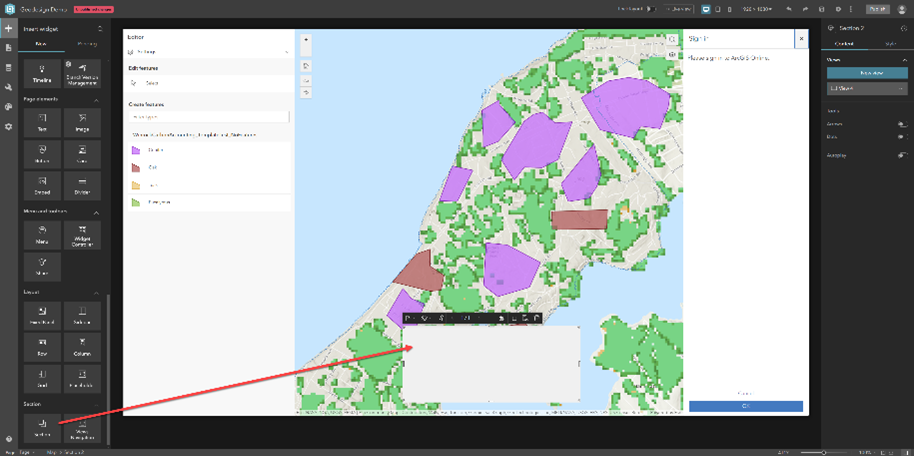Adjust the canvas zoom slider
914x456 pixels.
(824, 453)
